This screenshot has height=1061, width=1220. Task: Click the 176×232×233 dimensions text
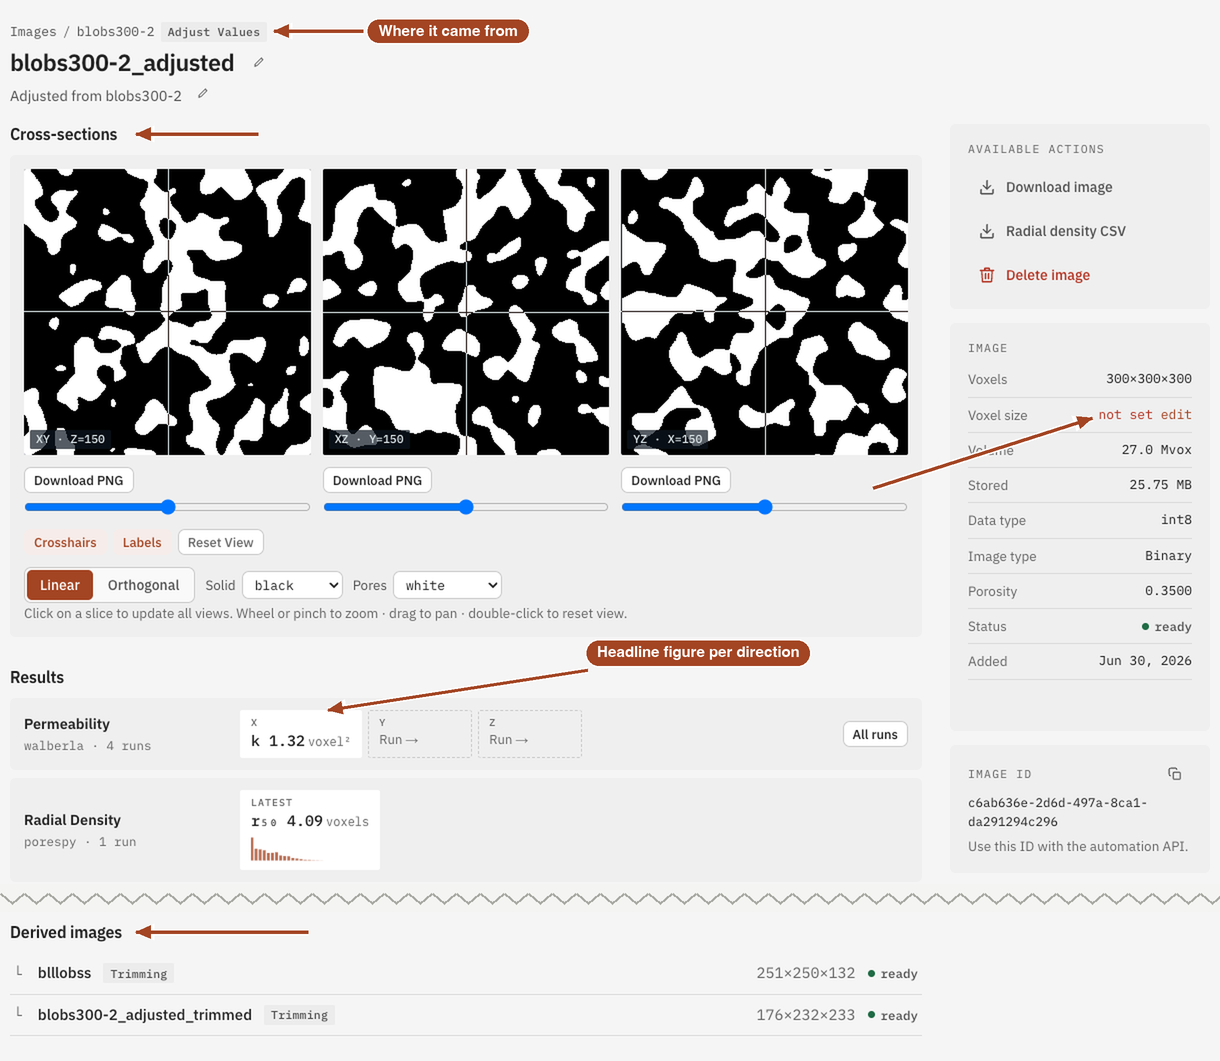tap(806, 1015)
